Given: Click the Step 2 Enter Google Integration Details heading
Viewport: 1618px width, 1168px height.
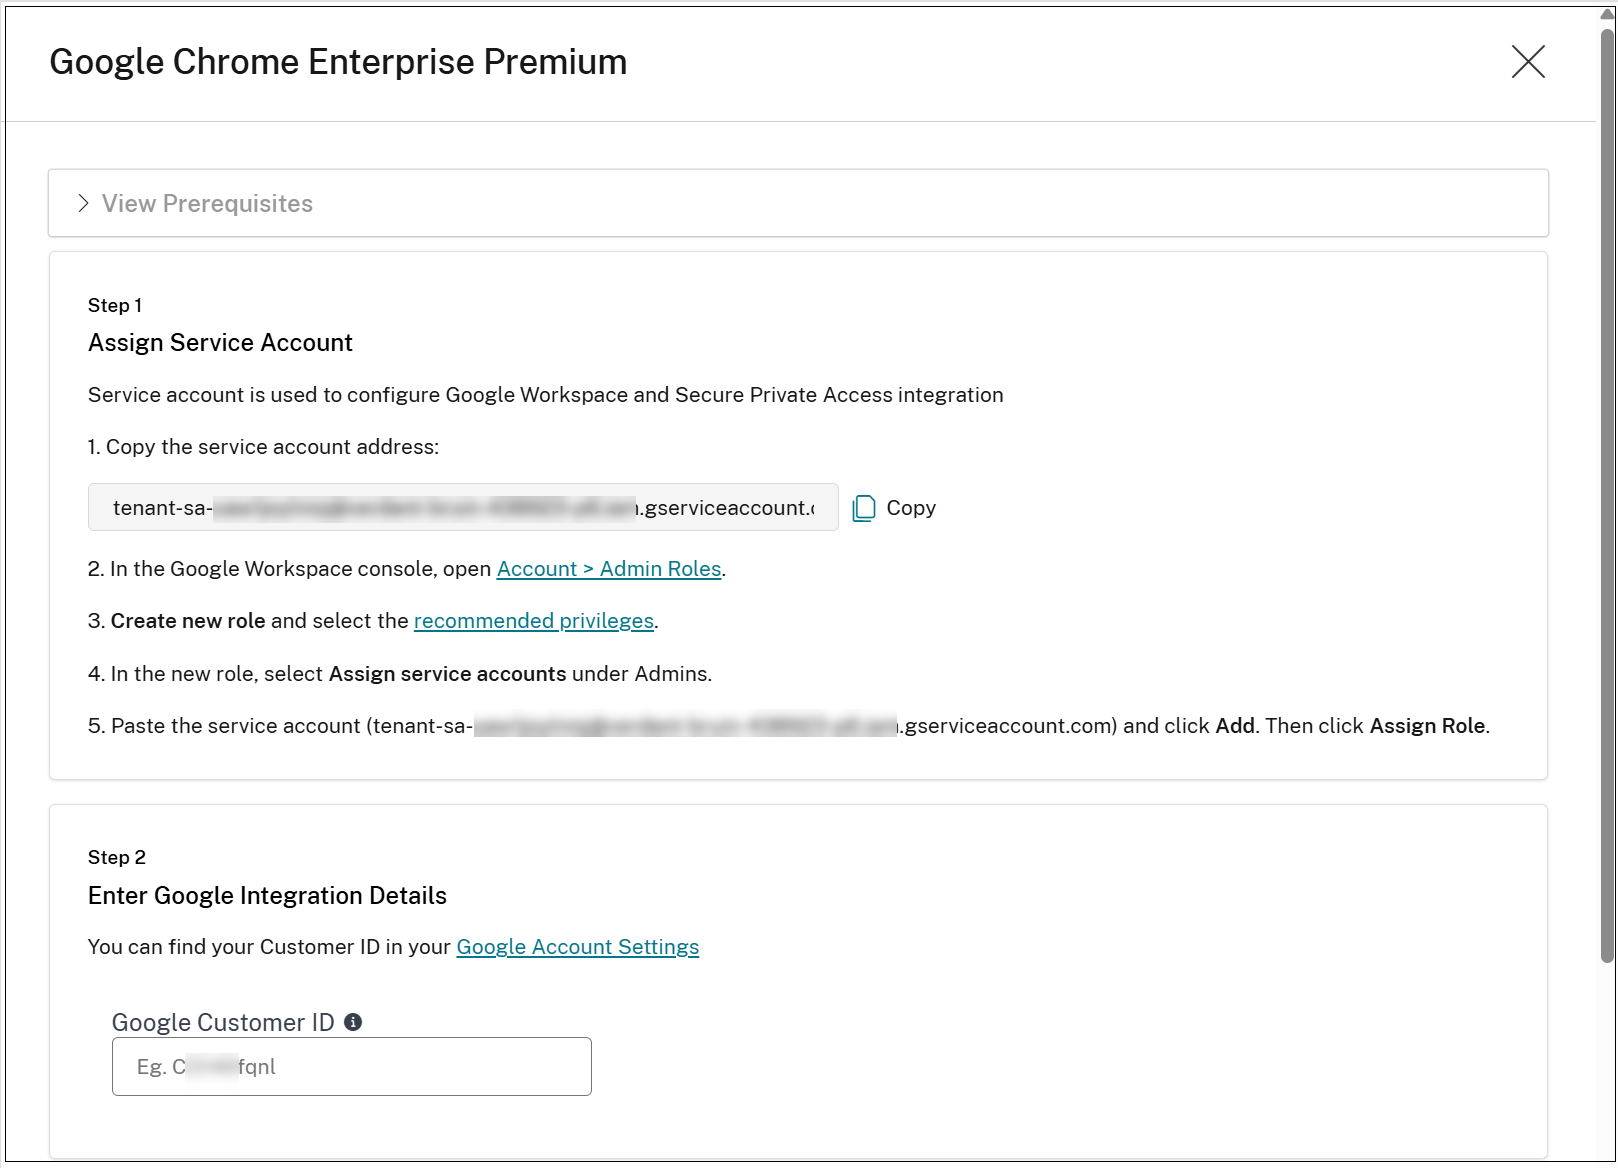Looking at the screenshot, I should (267, 896).
